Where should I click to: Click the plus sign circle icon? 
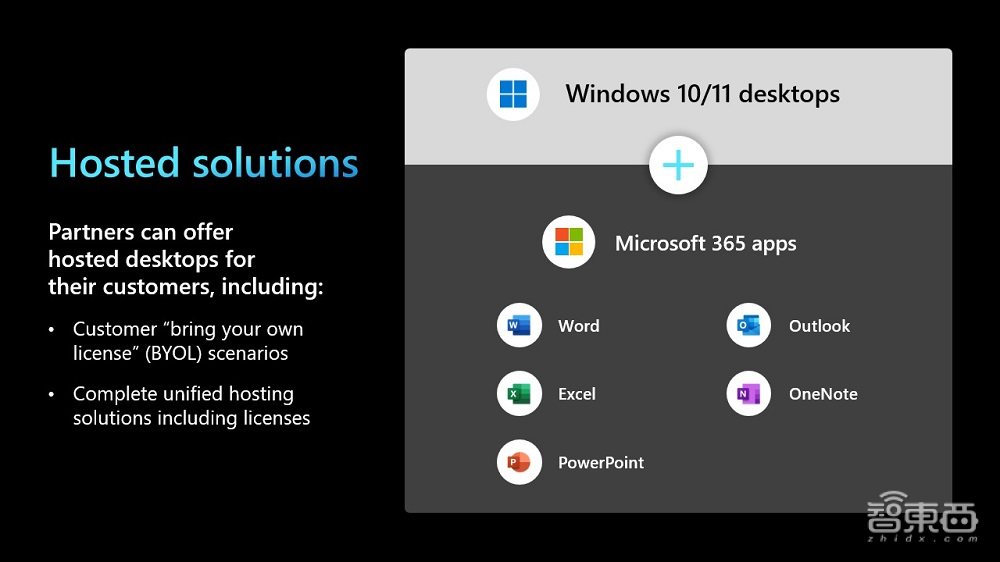(x=678, y=165)
